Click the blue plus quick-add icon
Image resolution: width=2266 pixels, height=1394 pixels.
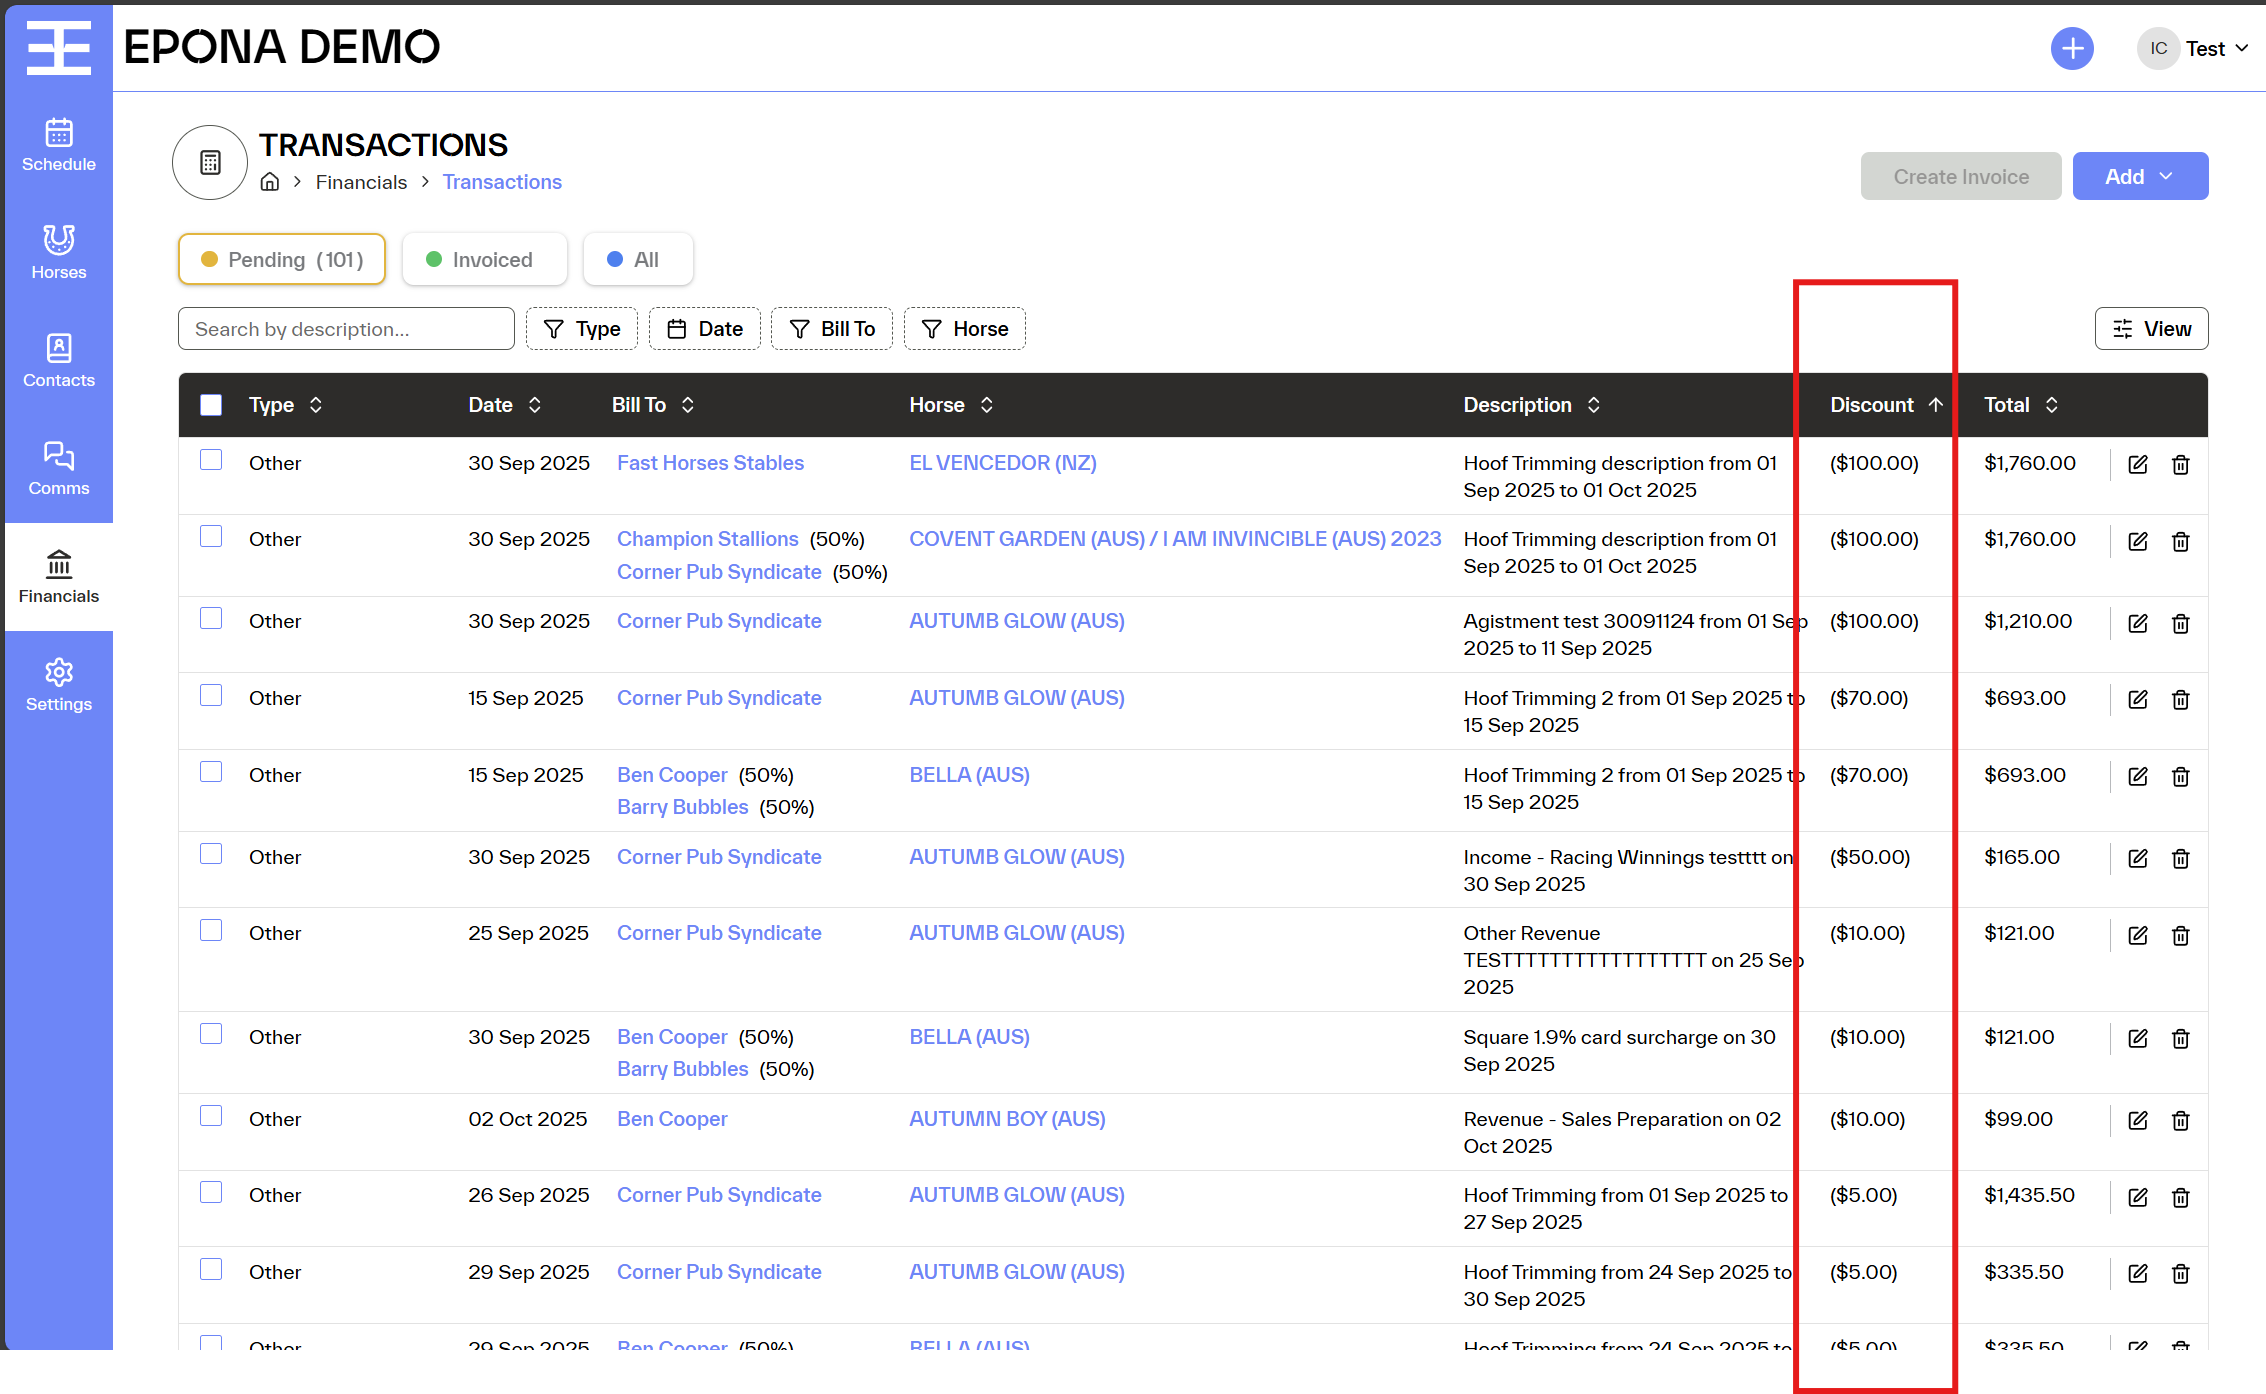click(2071, 48)
